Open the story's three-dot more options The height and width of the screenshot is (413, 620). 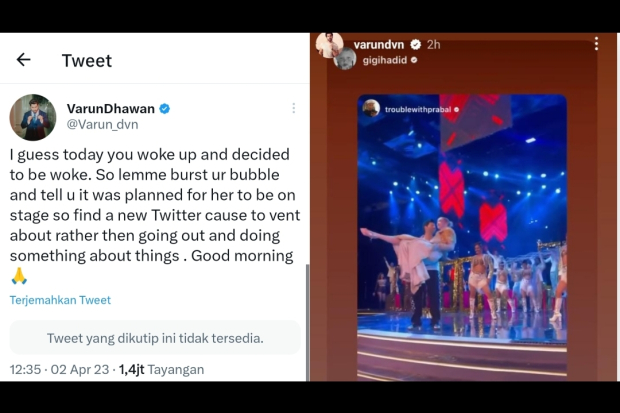[x=596, y=44]
